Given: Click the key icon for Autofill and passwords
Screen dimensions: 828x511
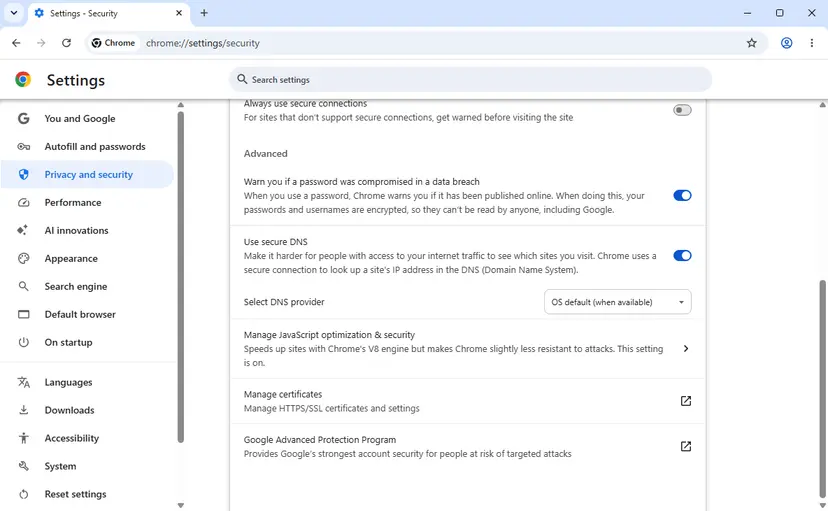Looking at the screenshot, I should pos(23,146).
